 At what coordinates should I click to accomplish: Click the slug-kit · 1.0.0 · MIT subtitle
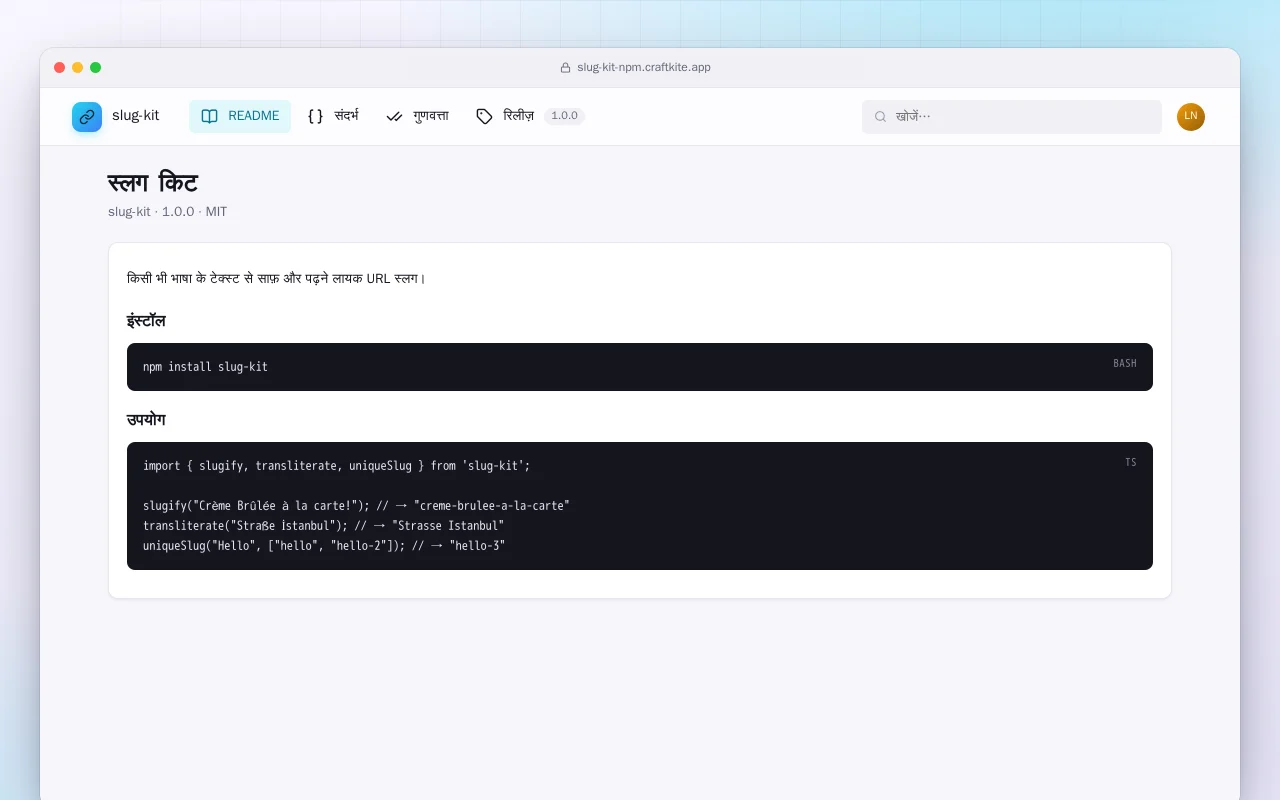[x=168, y=212]
